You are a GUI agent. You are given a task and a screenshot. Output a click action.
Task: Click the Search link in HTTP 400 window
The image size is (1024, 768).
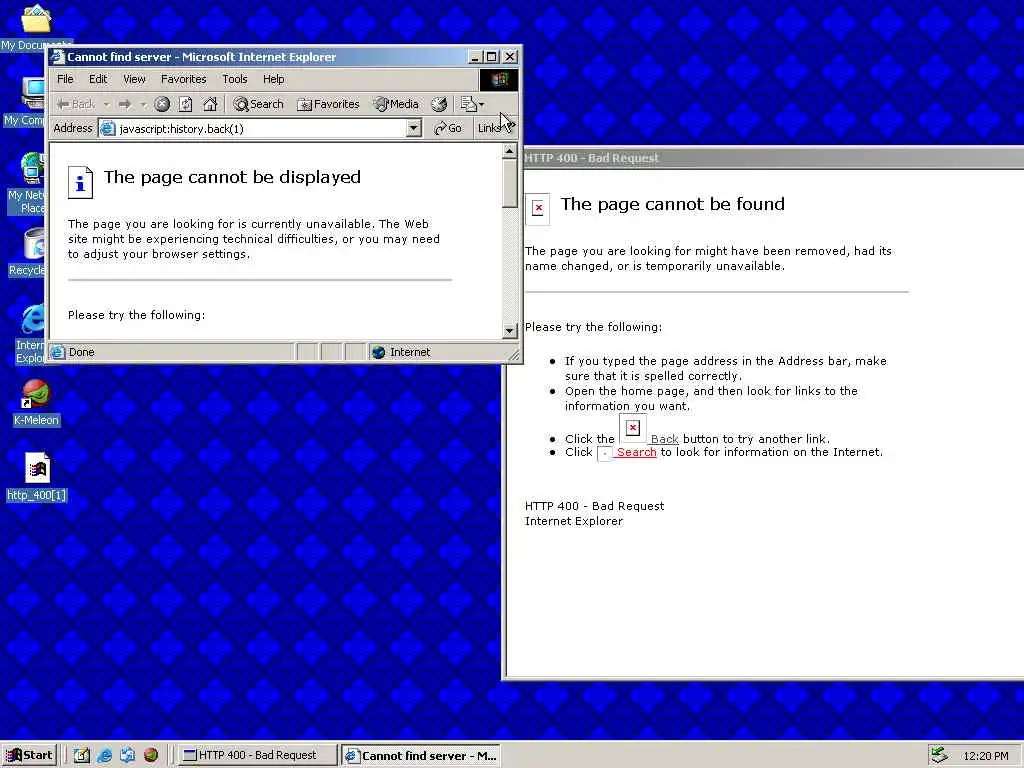tap(636, 452)
